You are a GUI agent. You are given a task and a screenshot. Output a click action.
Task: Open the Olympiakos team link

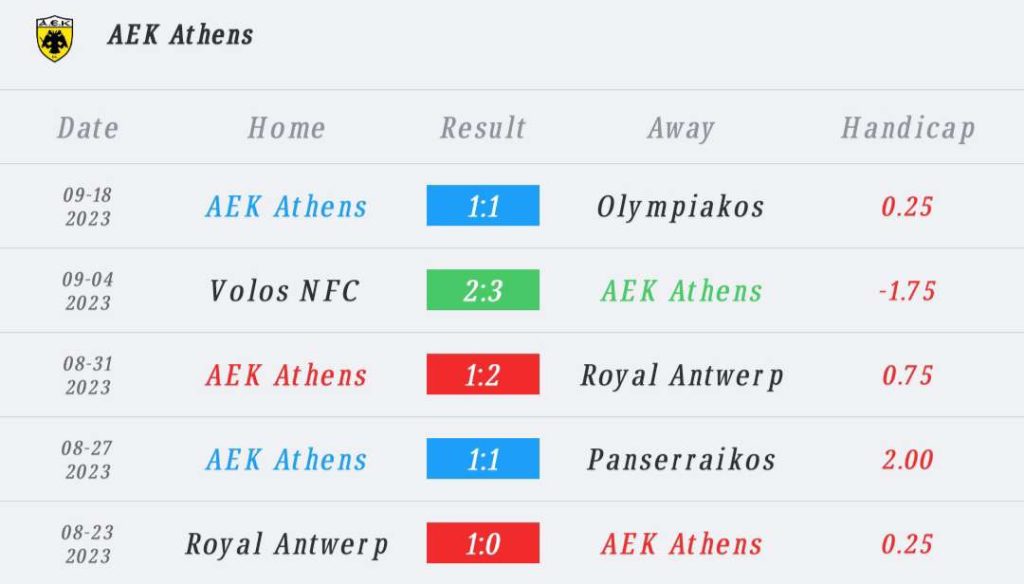(x=680, y=208)
